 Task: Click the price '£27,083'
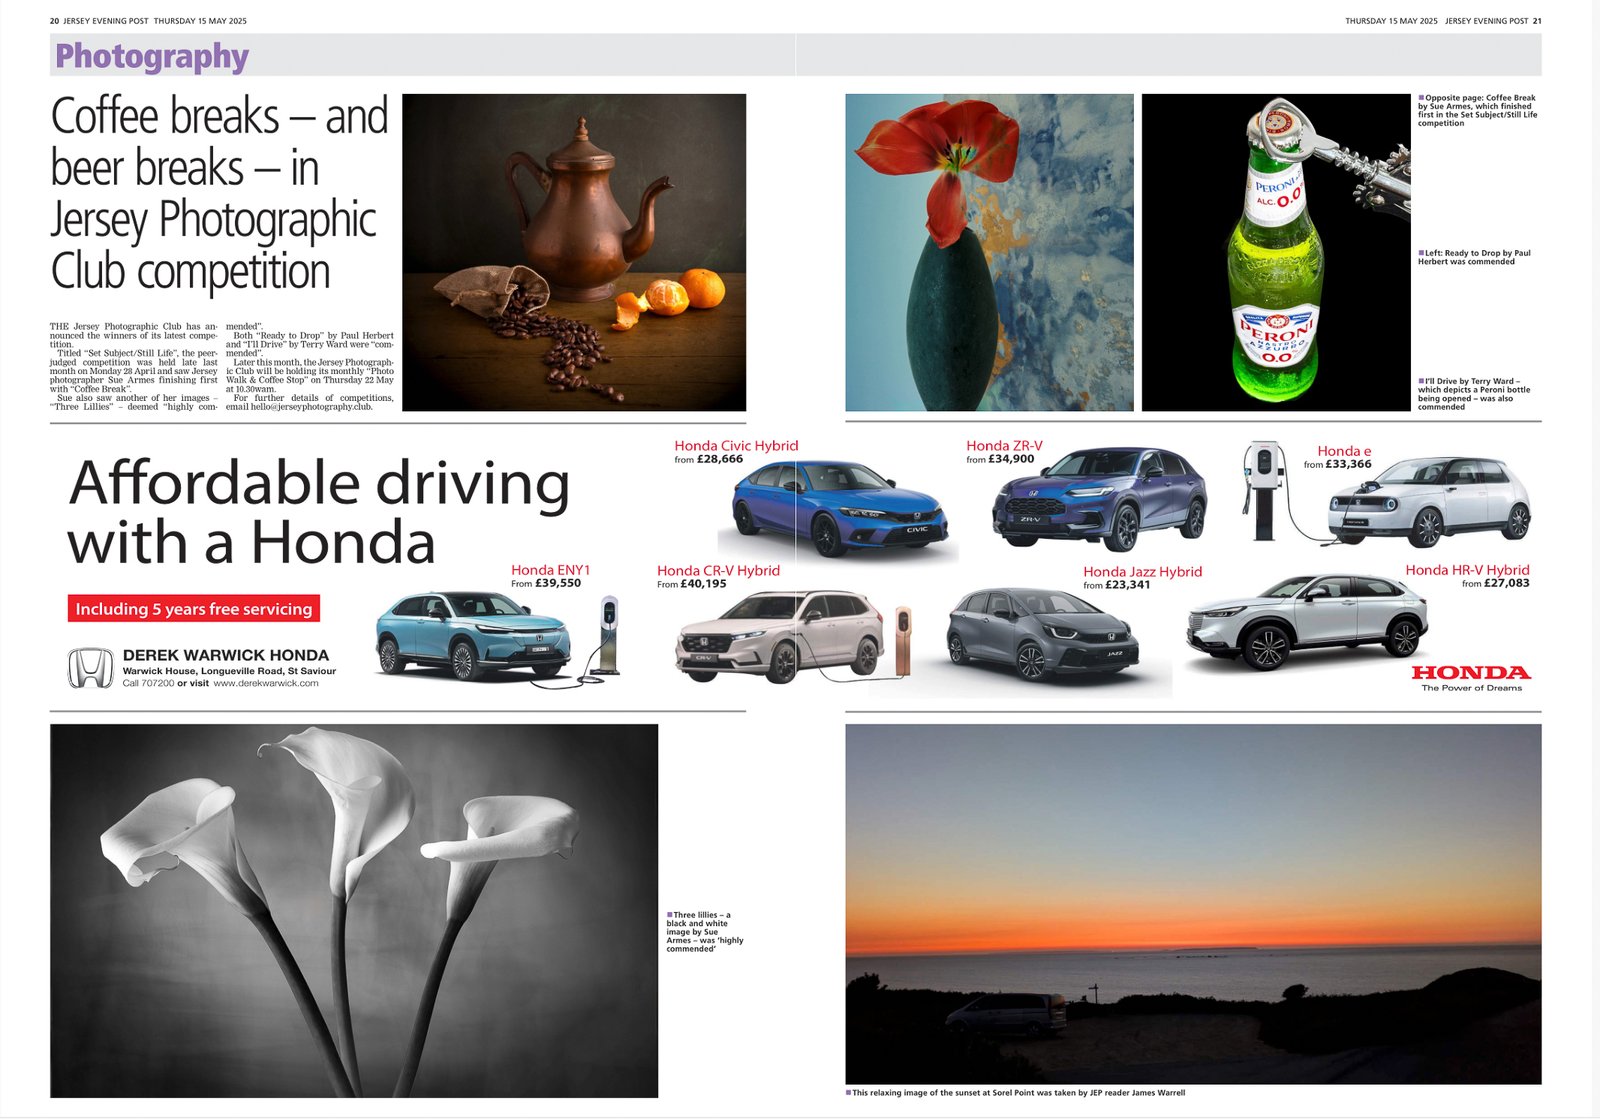coord(1507,583)
